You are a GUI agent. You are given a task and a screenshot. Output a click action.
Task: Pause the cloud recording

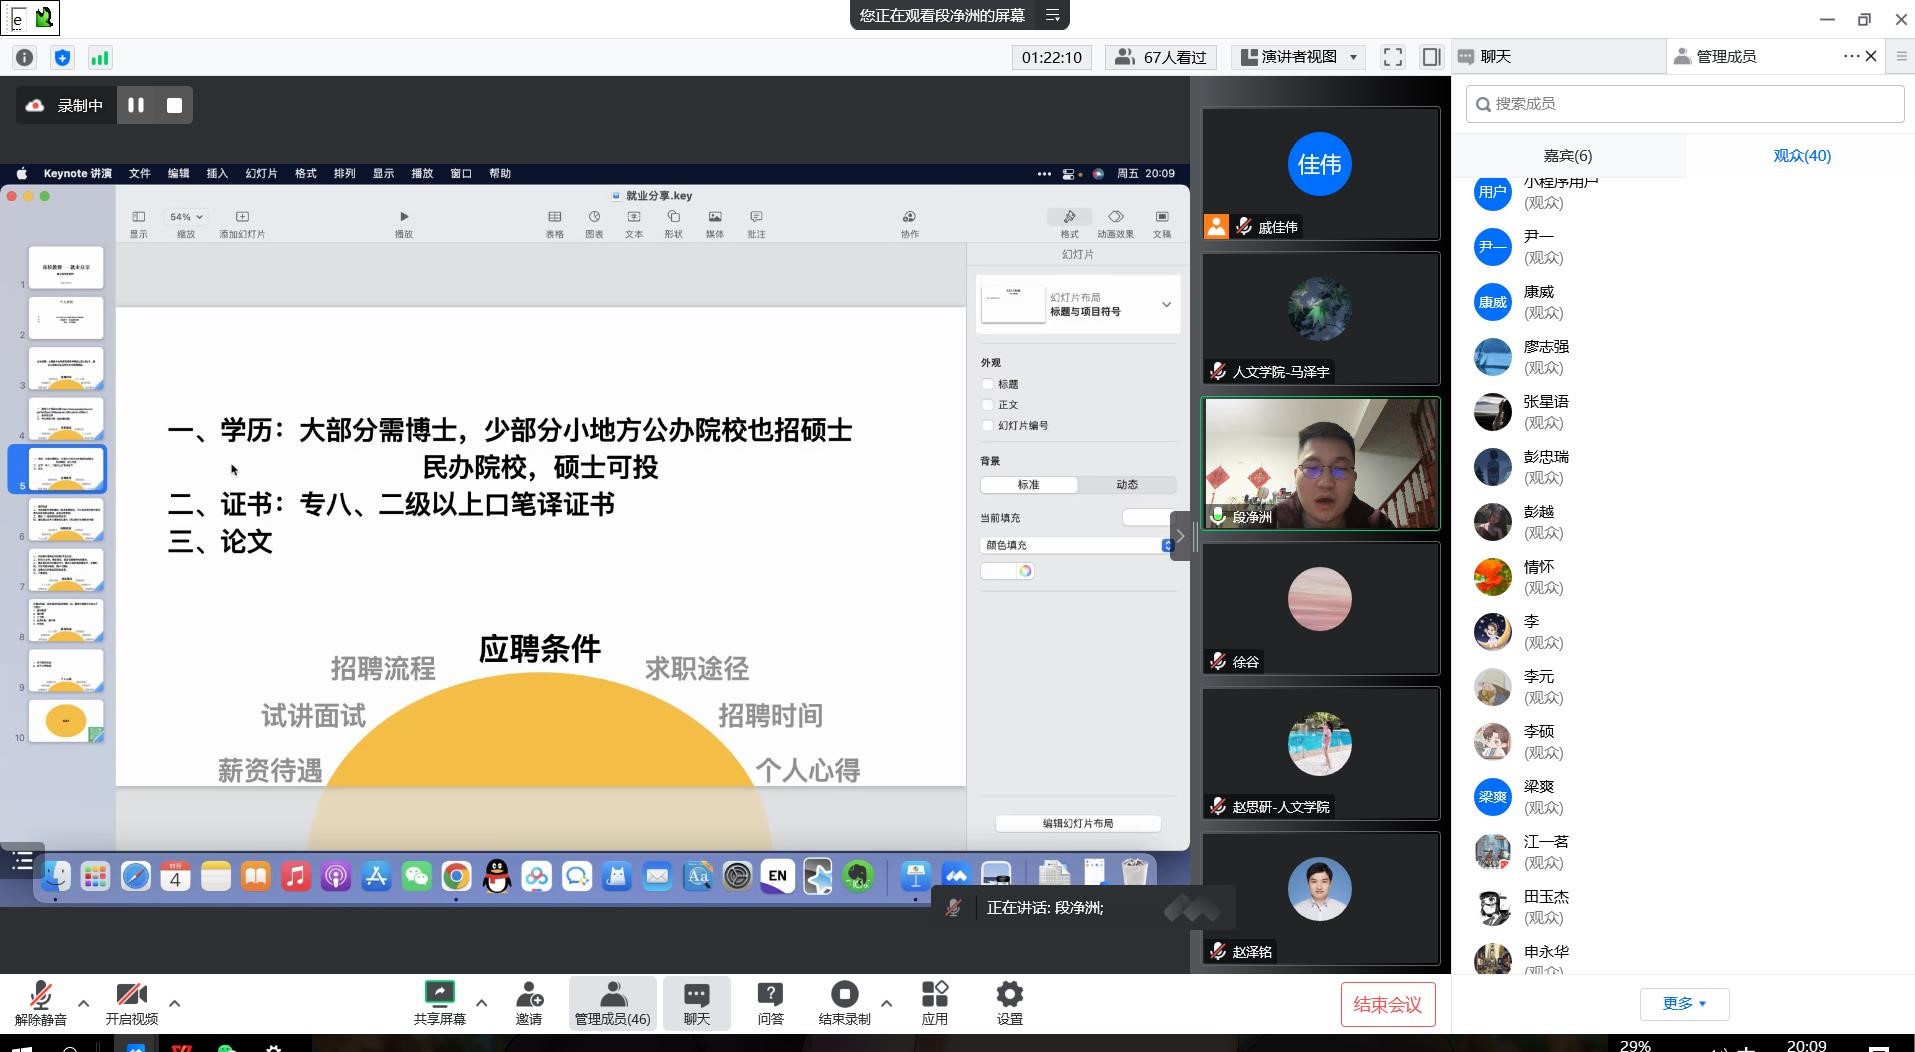tap(136, 105)
